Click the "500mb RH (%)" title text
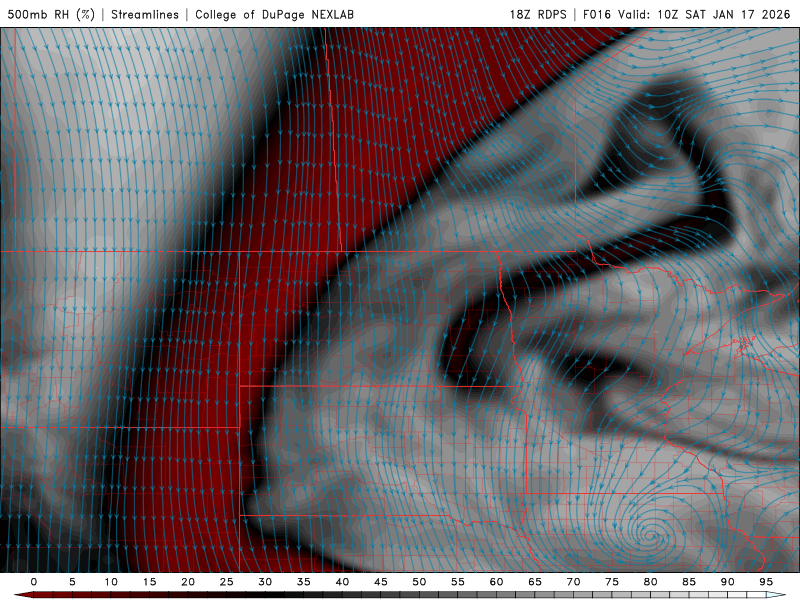Image resolution: width=800 pixels, height=600 pixels. pos(51,14)
